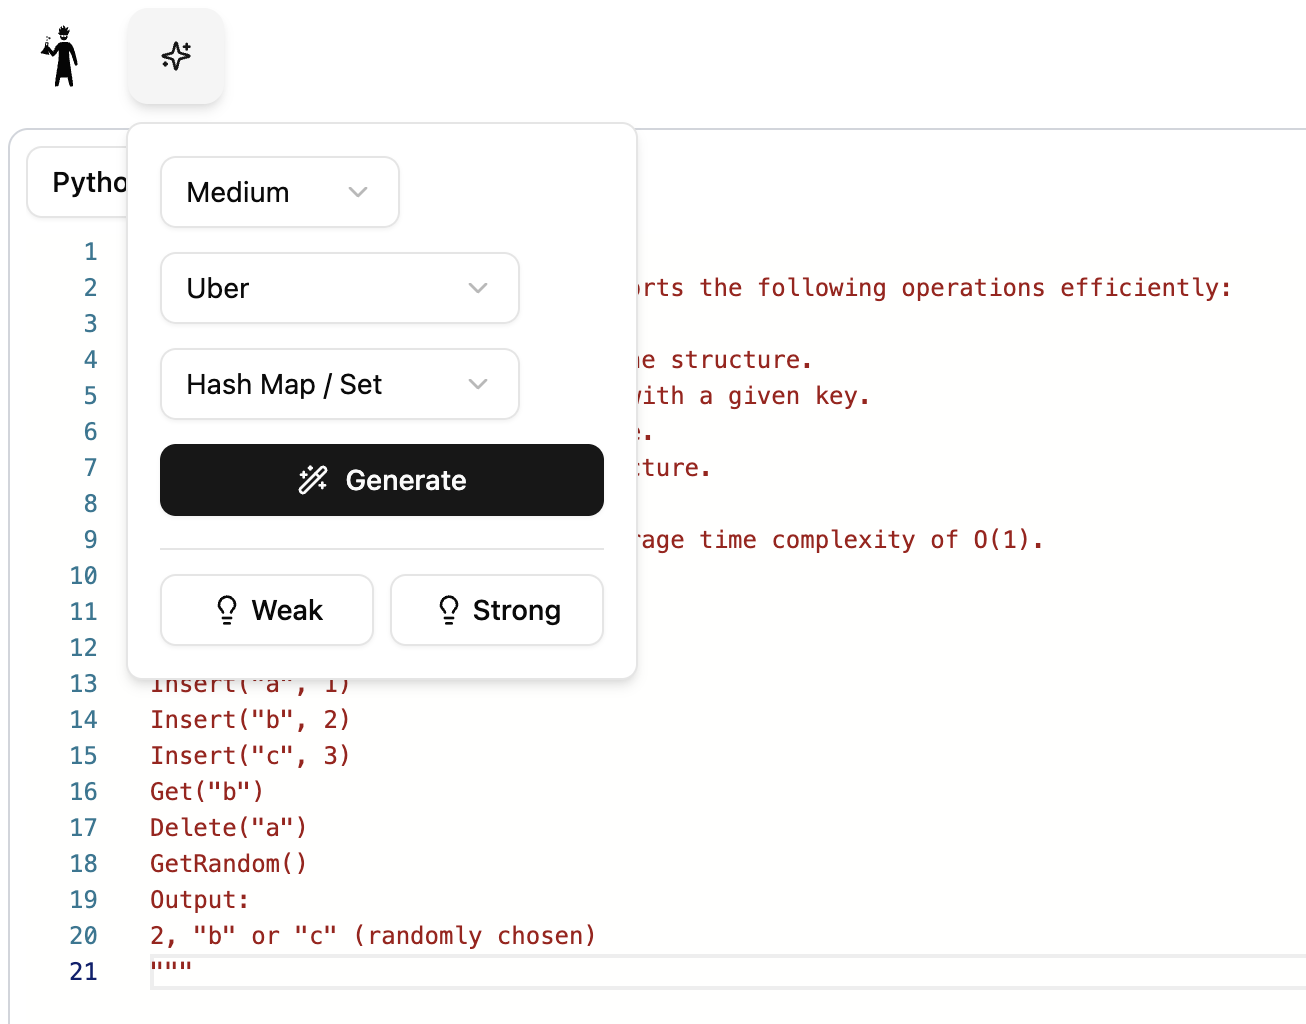Click line number 21 in the gutter
The height and width of the screenshot is (1024, 1306).
84,972
